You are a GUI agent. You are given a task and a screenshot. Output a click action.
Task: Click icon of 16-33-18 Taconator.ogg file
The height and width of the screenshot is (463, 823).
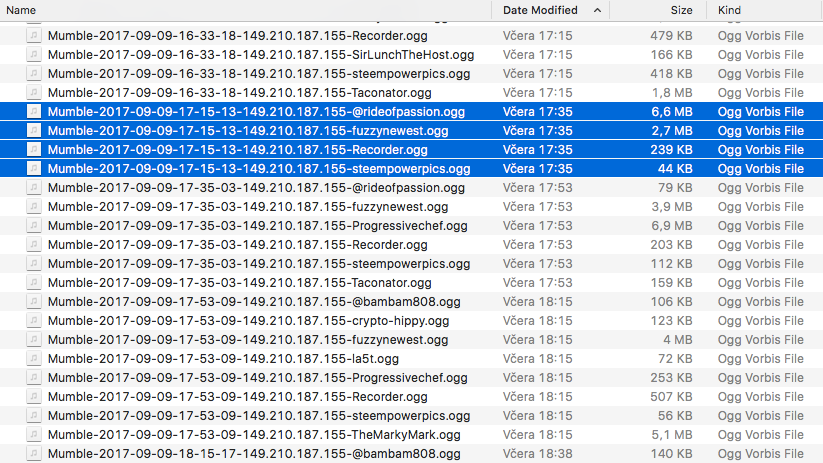[34, 92]
